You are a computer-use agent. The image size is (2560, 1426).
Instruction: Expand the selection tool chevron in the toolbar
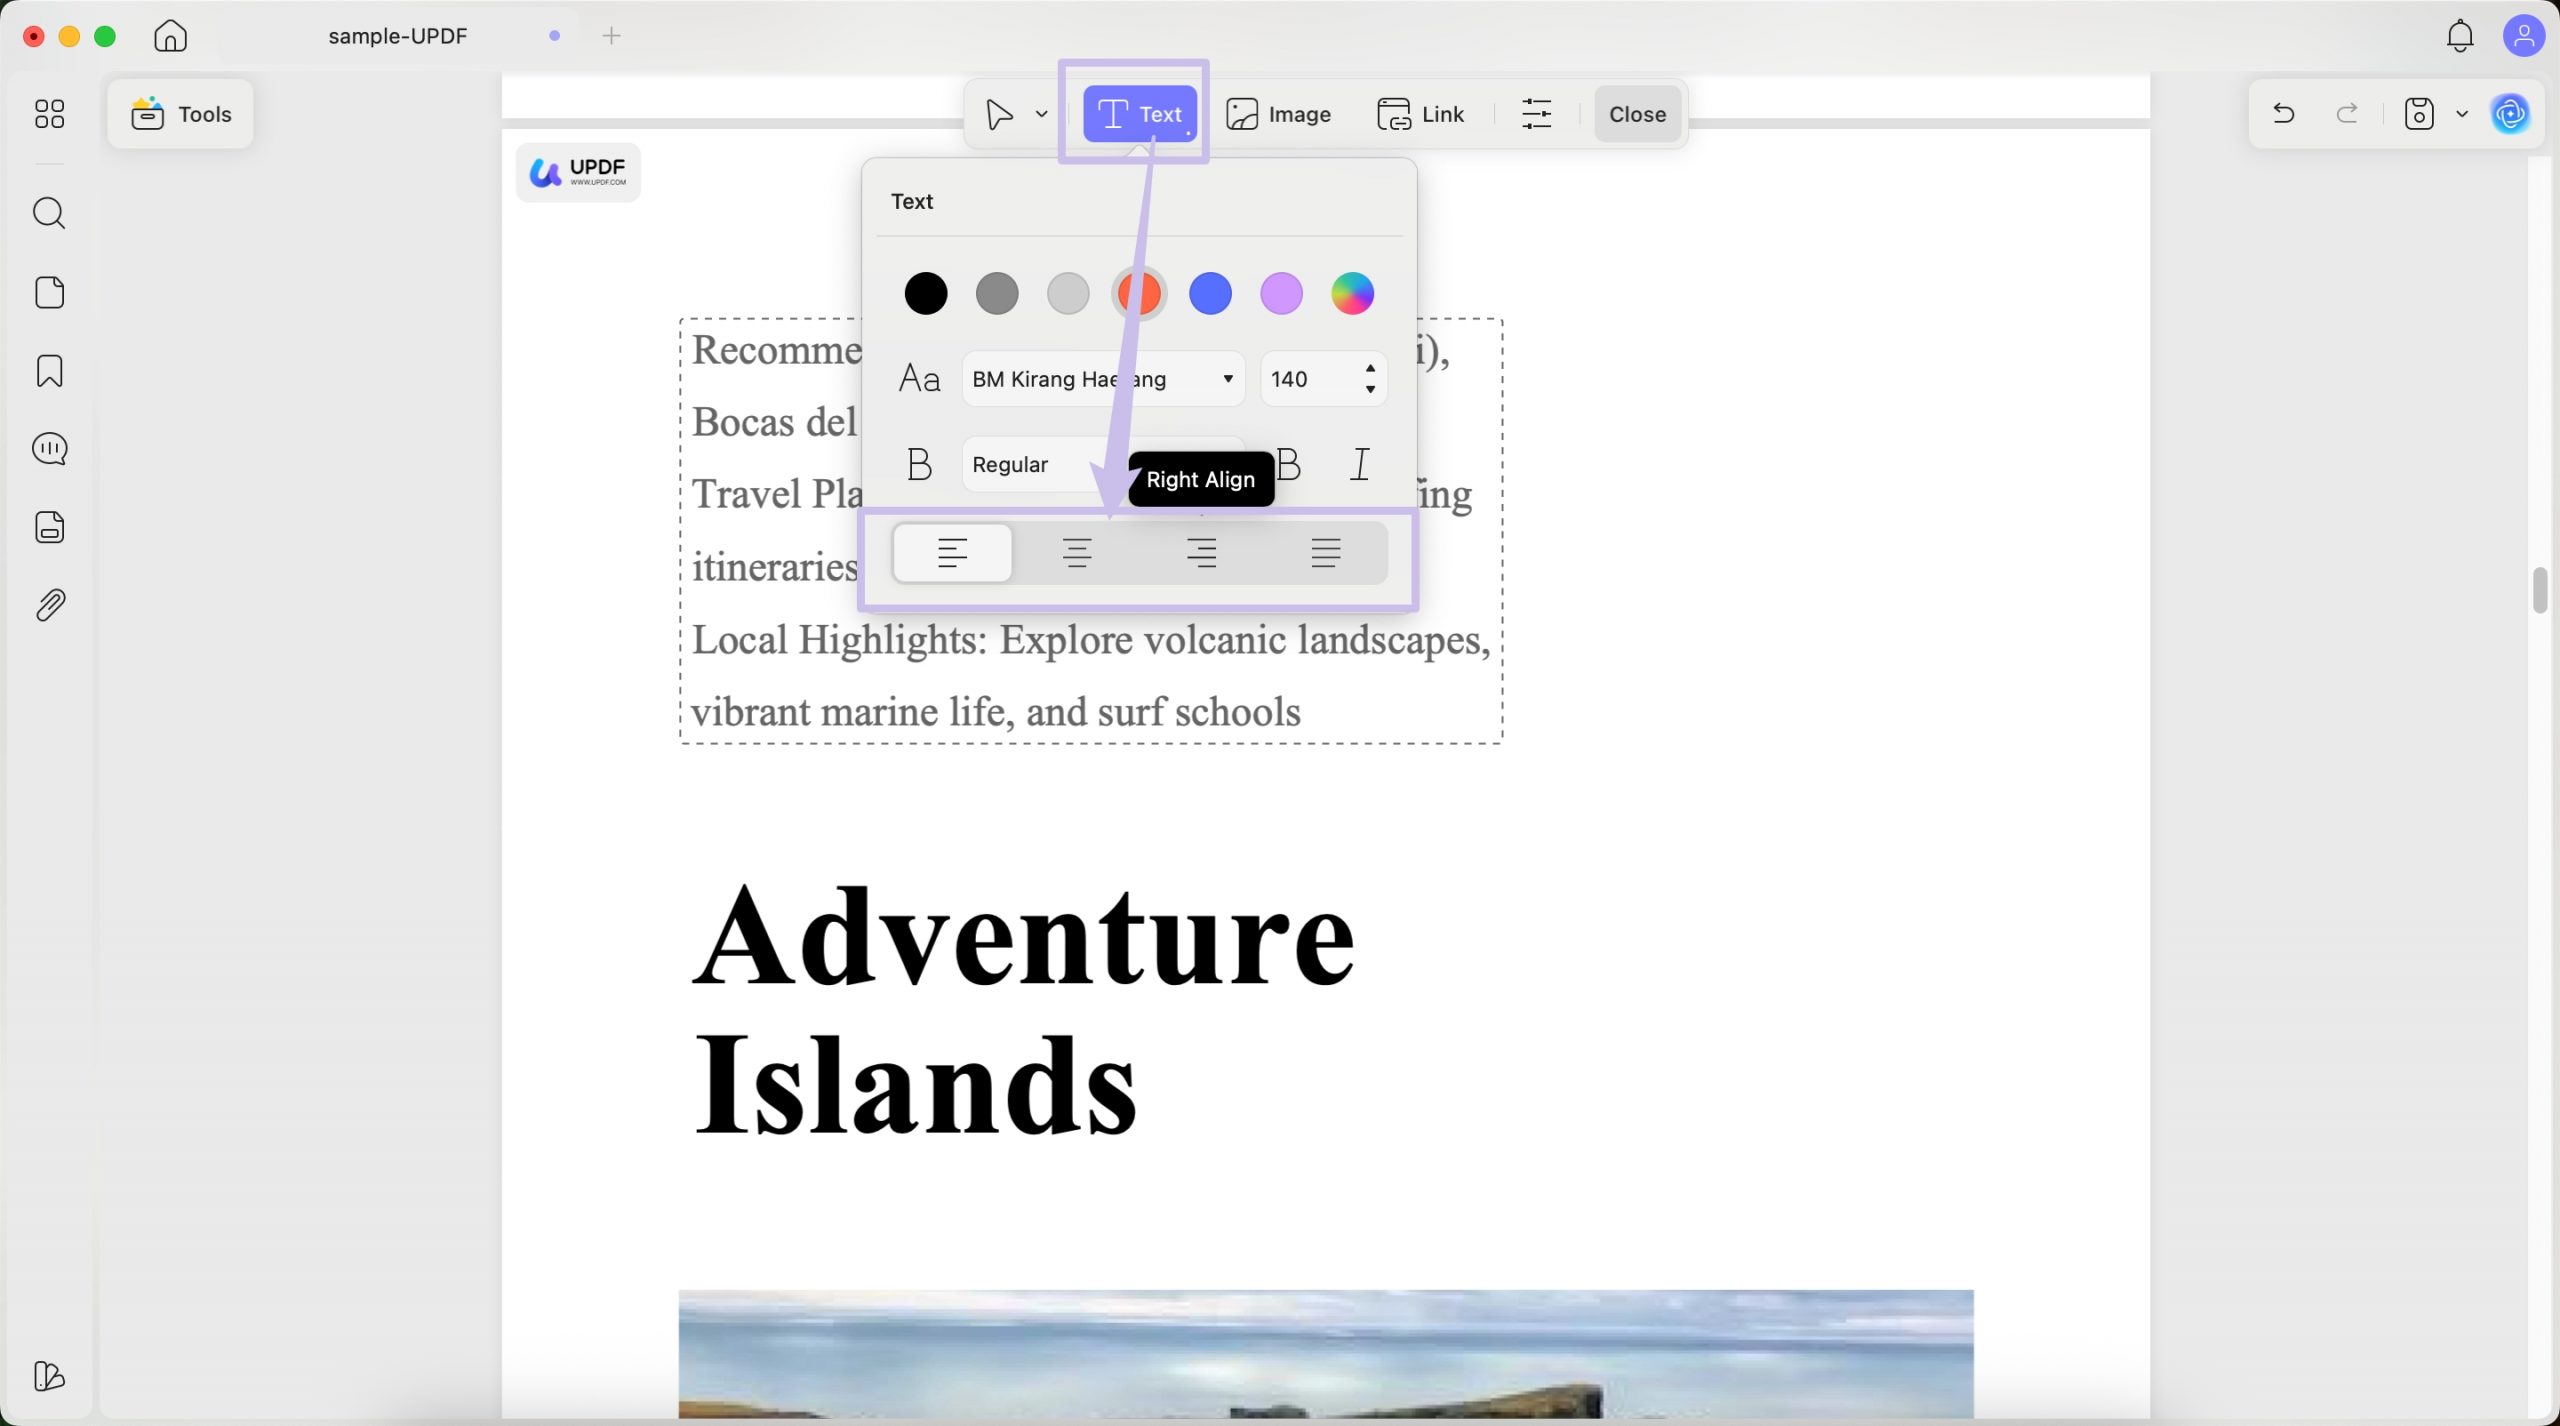click(1041, 113)
